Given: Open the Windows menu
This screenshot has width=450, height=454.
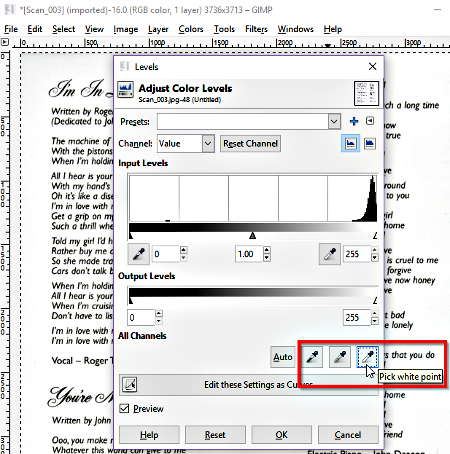Looking at the screenshot, I should pos(296,29).
